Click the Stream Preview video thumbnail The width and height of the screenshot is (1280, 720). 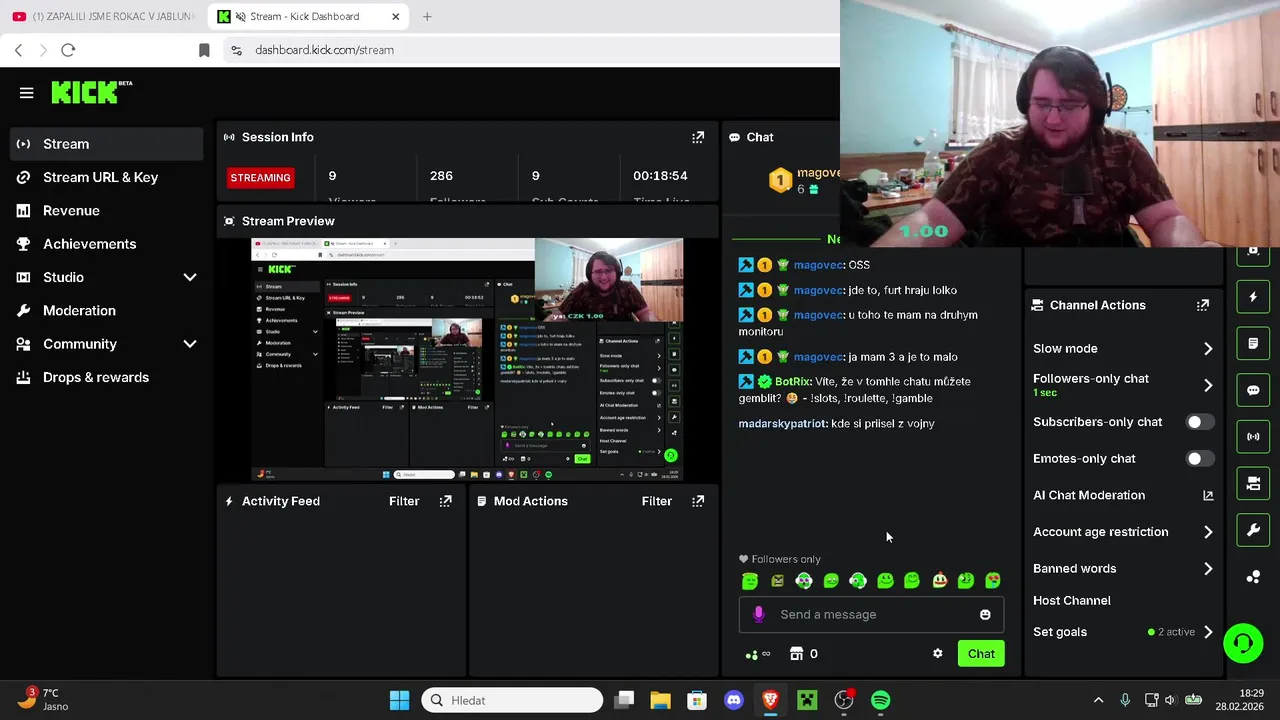pyautogui.click(x=467, y=360)
